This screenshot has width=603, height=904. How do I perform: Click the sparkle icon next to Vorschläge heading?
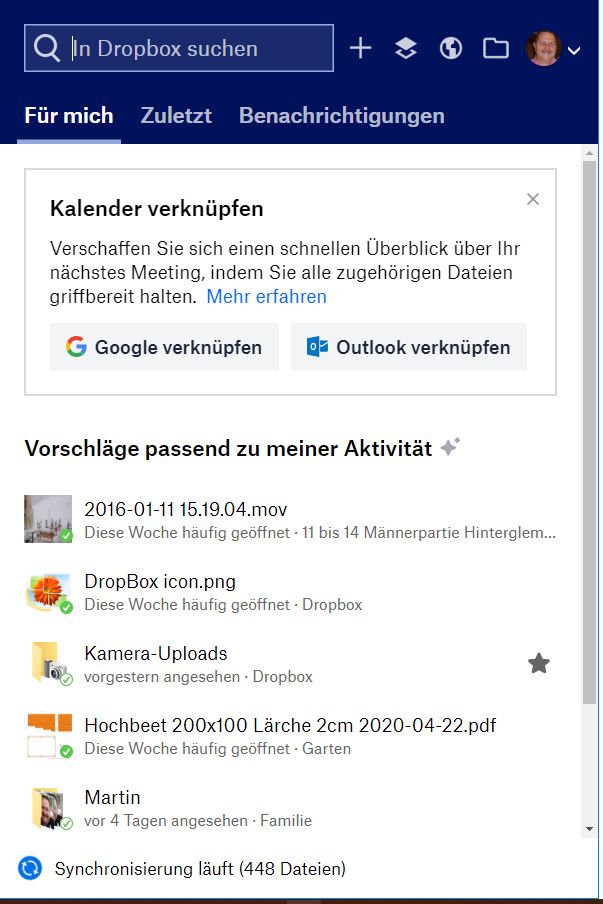click(447, 447)
